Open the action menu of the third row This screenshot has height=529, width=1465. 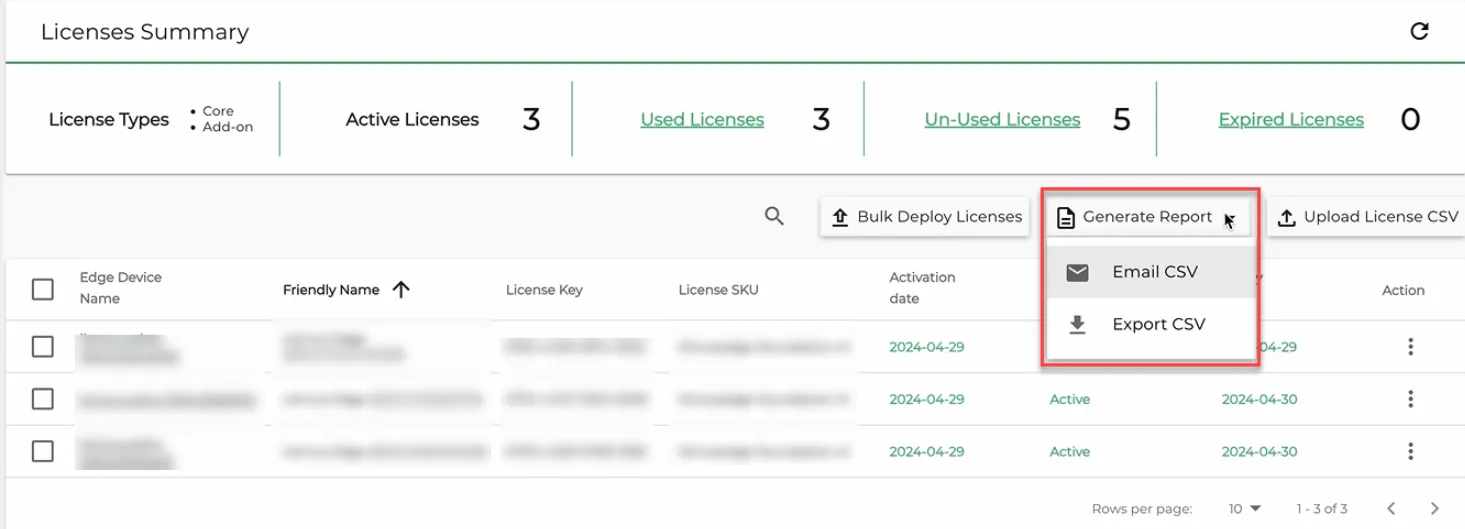tap(1410, 451)
